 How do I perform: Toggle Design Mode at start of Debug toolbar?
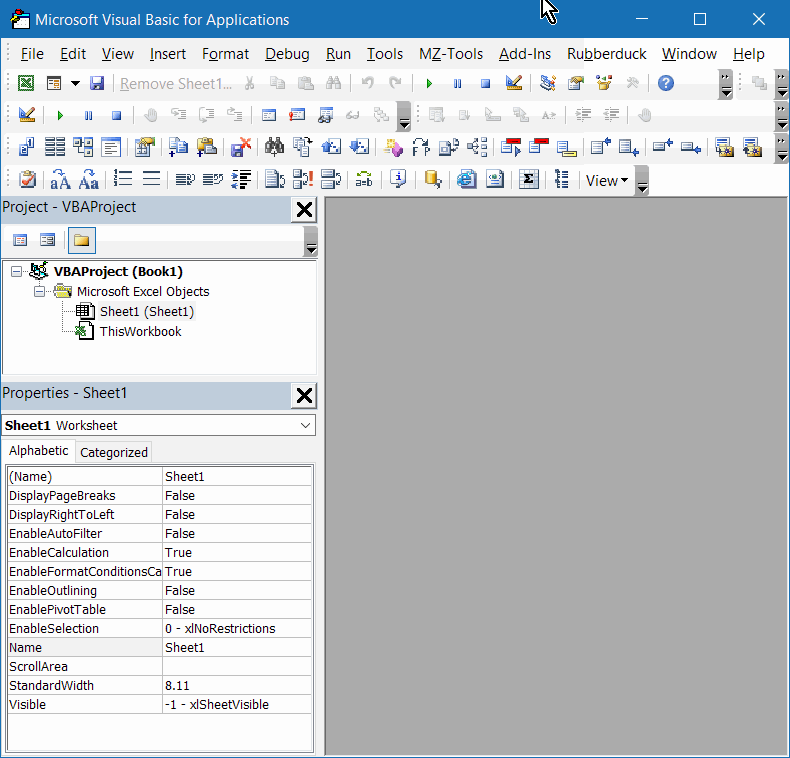27,115
